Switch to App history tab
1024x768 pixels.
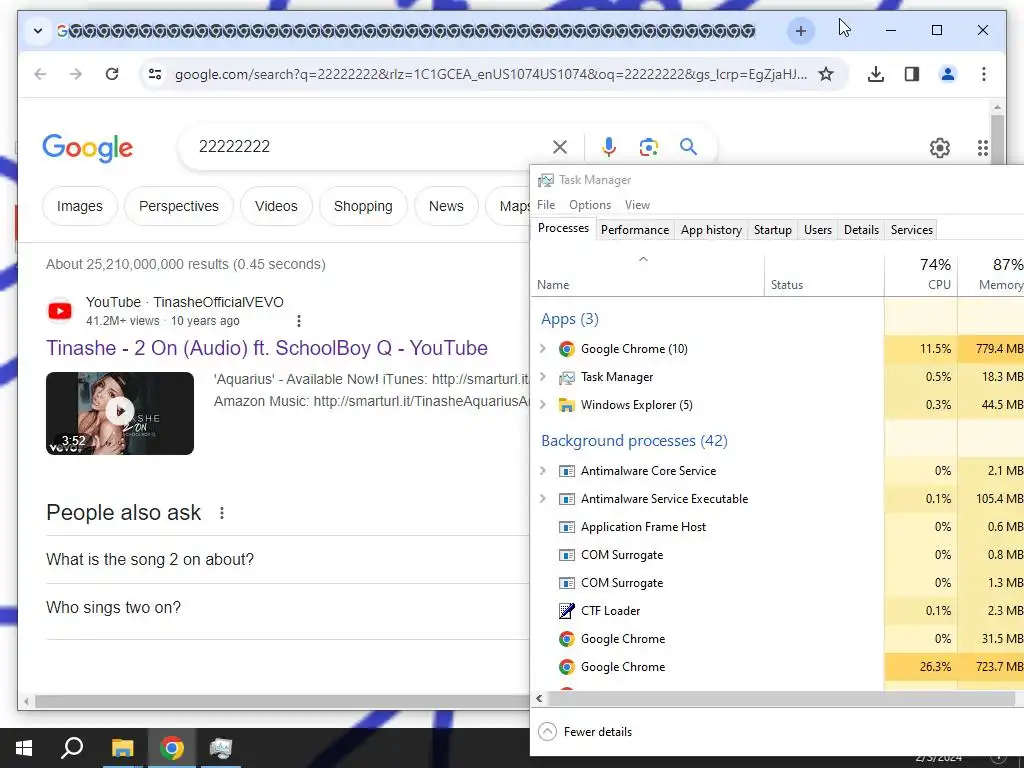[711, 230]
